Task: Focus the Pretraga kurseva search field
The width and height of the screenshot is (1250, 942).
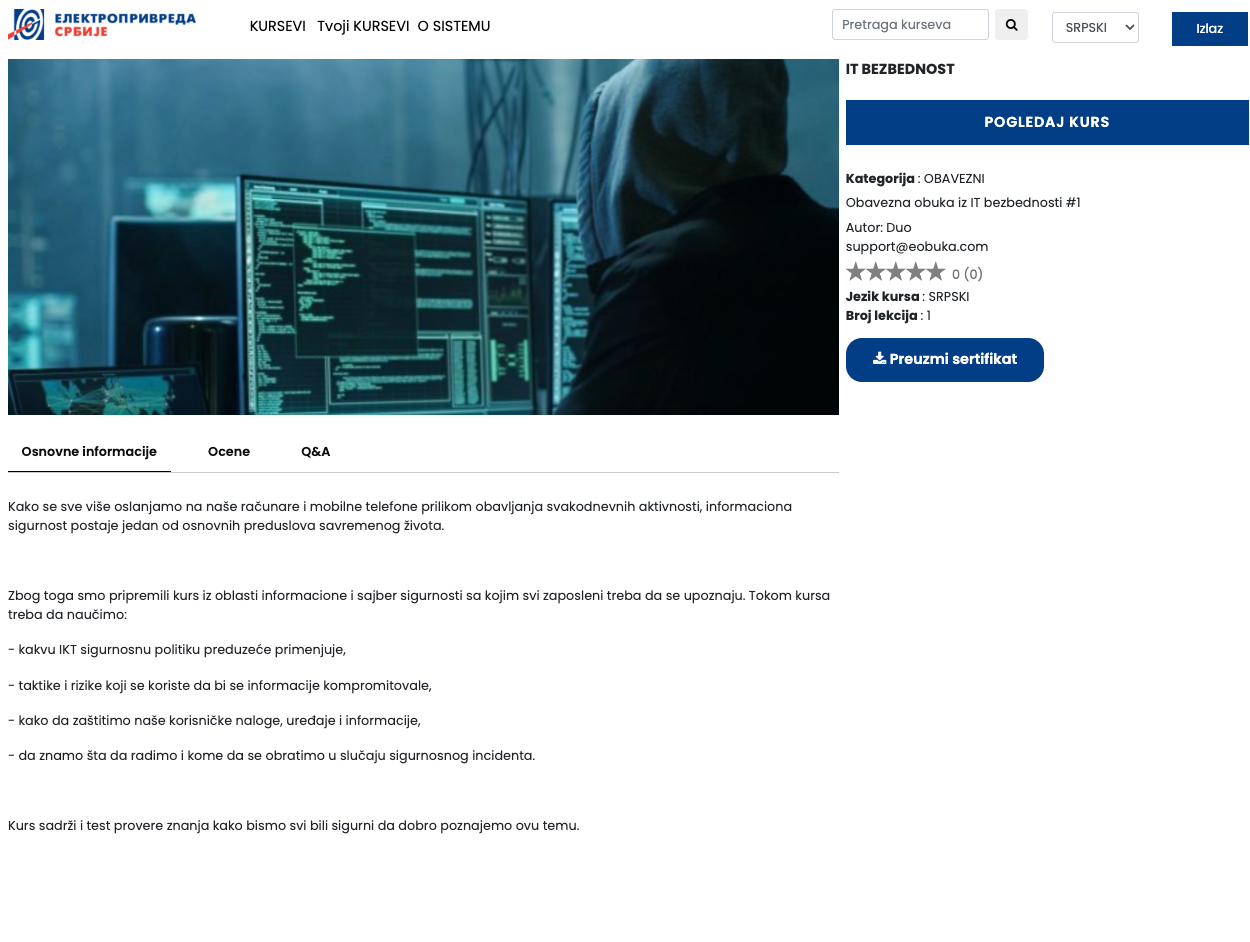Action: (910, 25)
